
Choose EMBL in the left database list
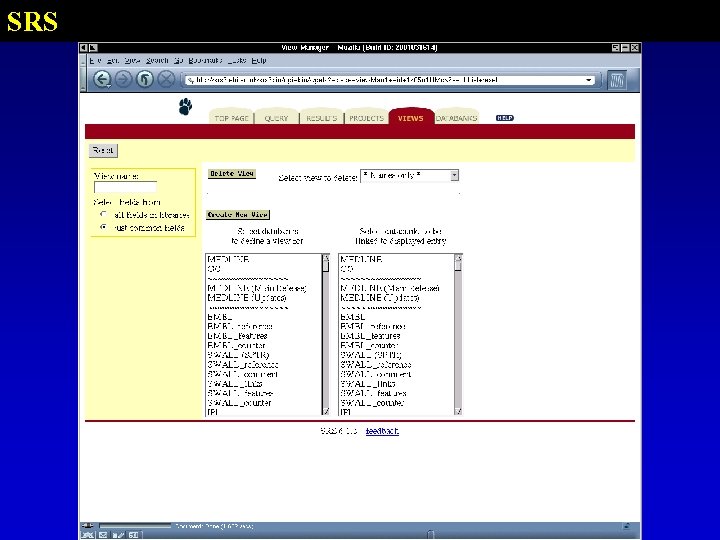(x=220, y=317)
